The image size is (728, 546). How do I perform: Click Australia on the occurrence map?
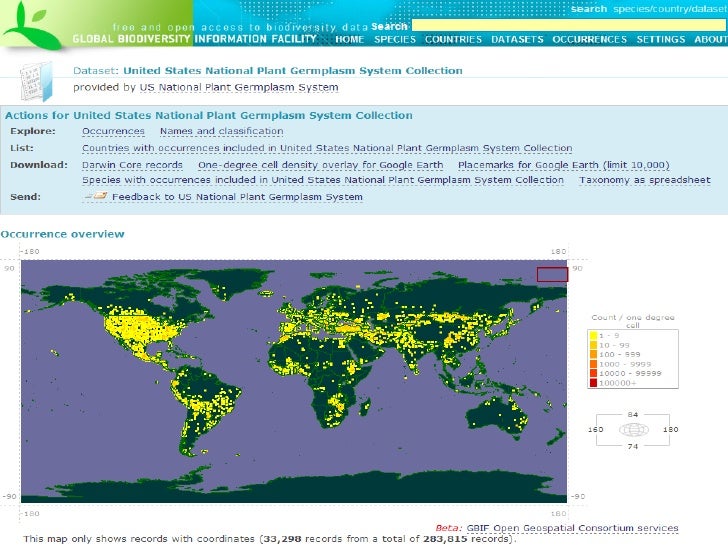pos(497,416)
